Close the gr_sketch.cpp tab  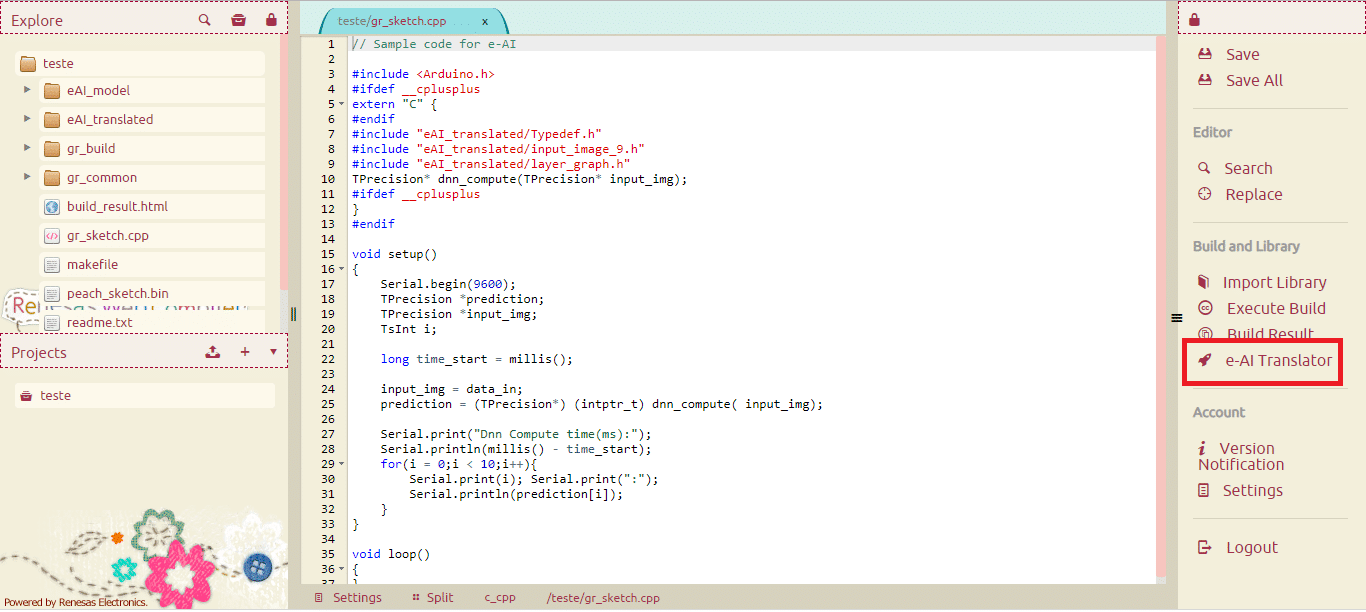pyautogui.click(x=485, y=21)
